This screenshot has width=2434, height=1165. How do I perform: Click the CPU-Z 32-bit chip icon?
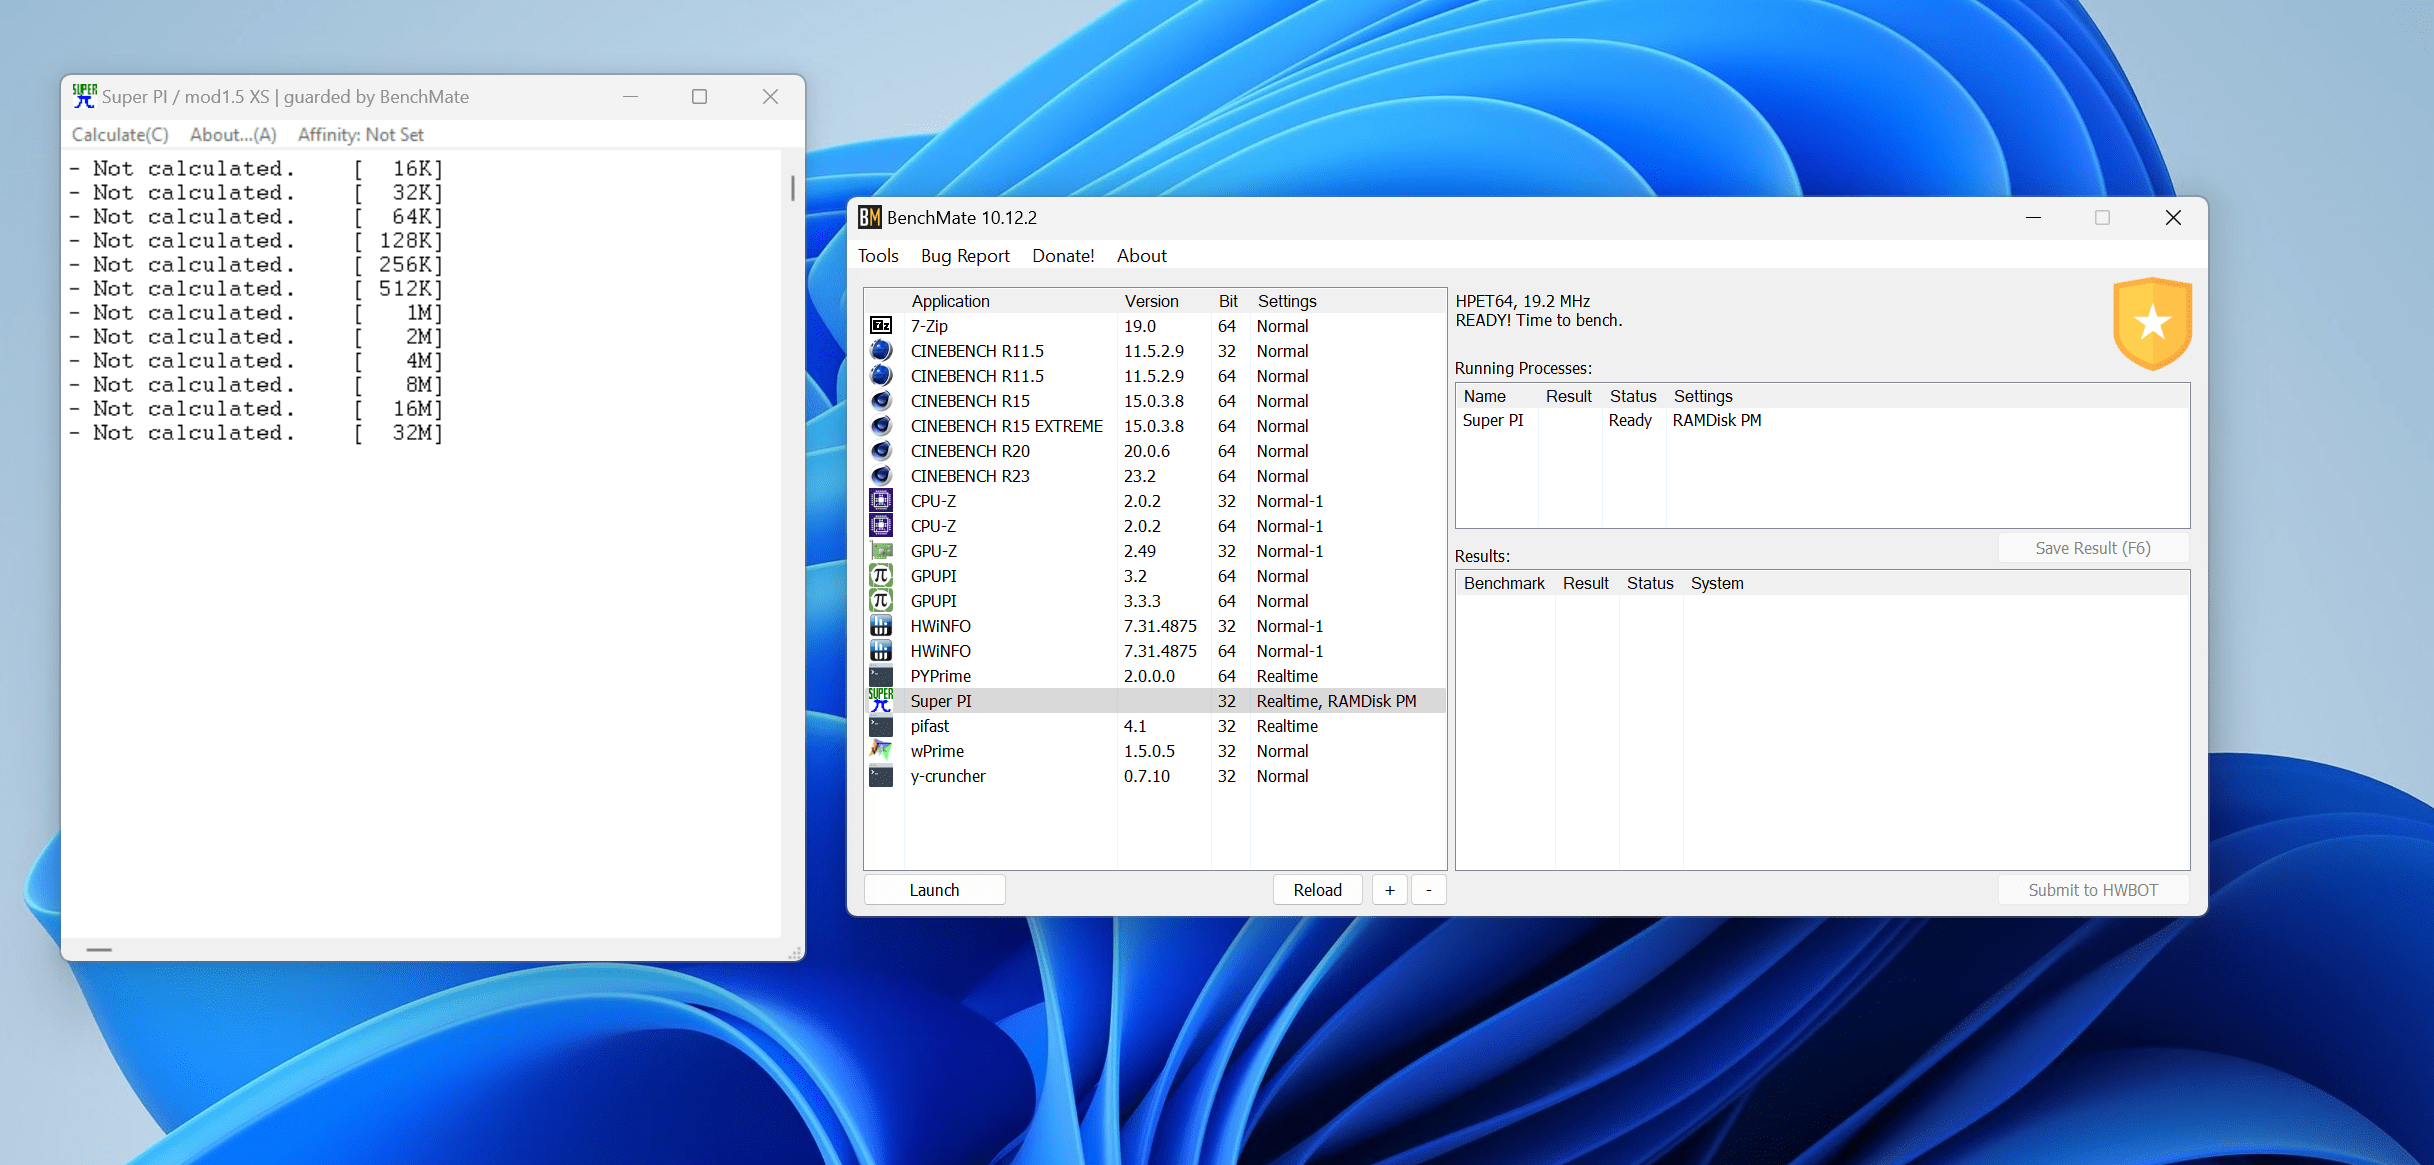click(x=881, y=501)
